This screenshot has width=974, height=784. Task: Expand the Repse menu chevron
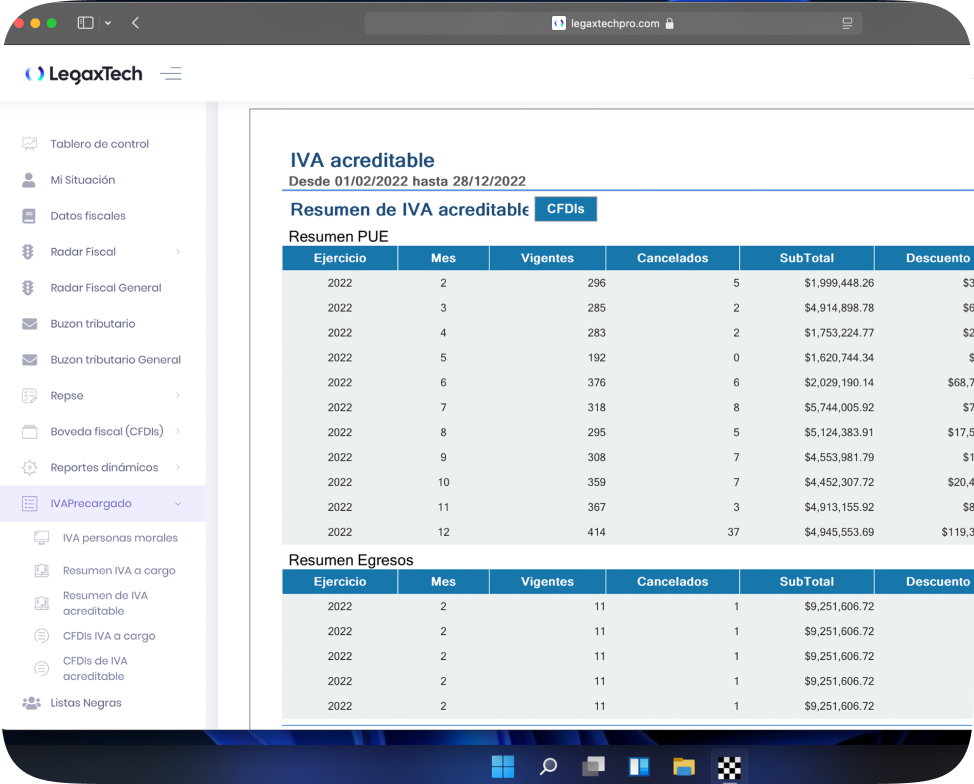(x=178, y=396)
